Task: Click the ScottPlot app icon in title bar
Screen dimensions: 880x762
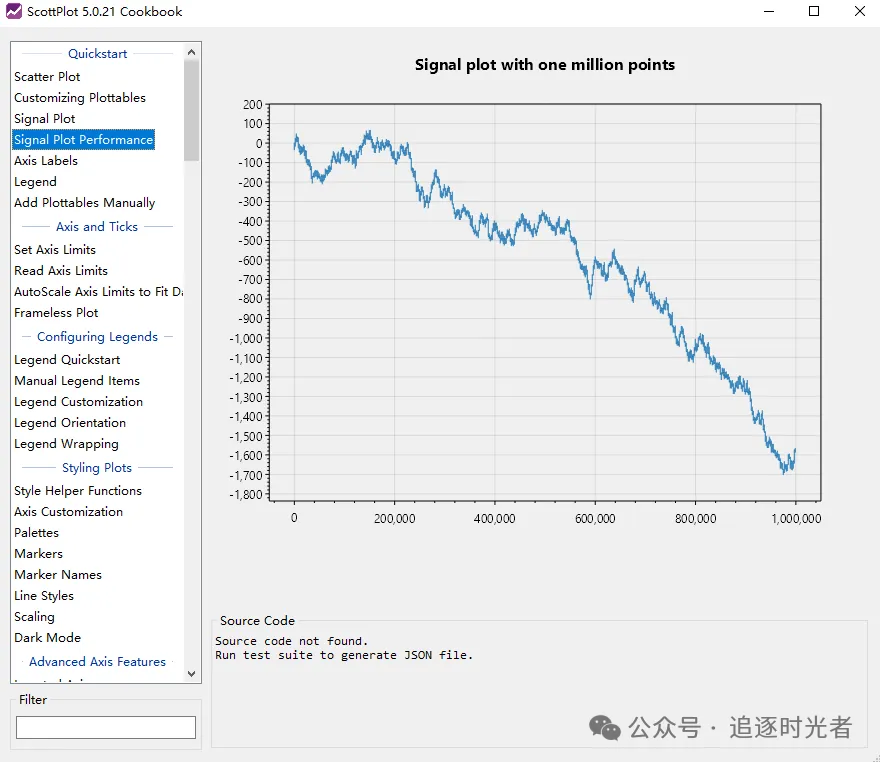Action: [x=14, y=12]
